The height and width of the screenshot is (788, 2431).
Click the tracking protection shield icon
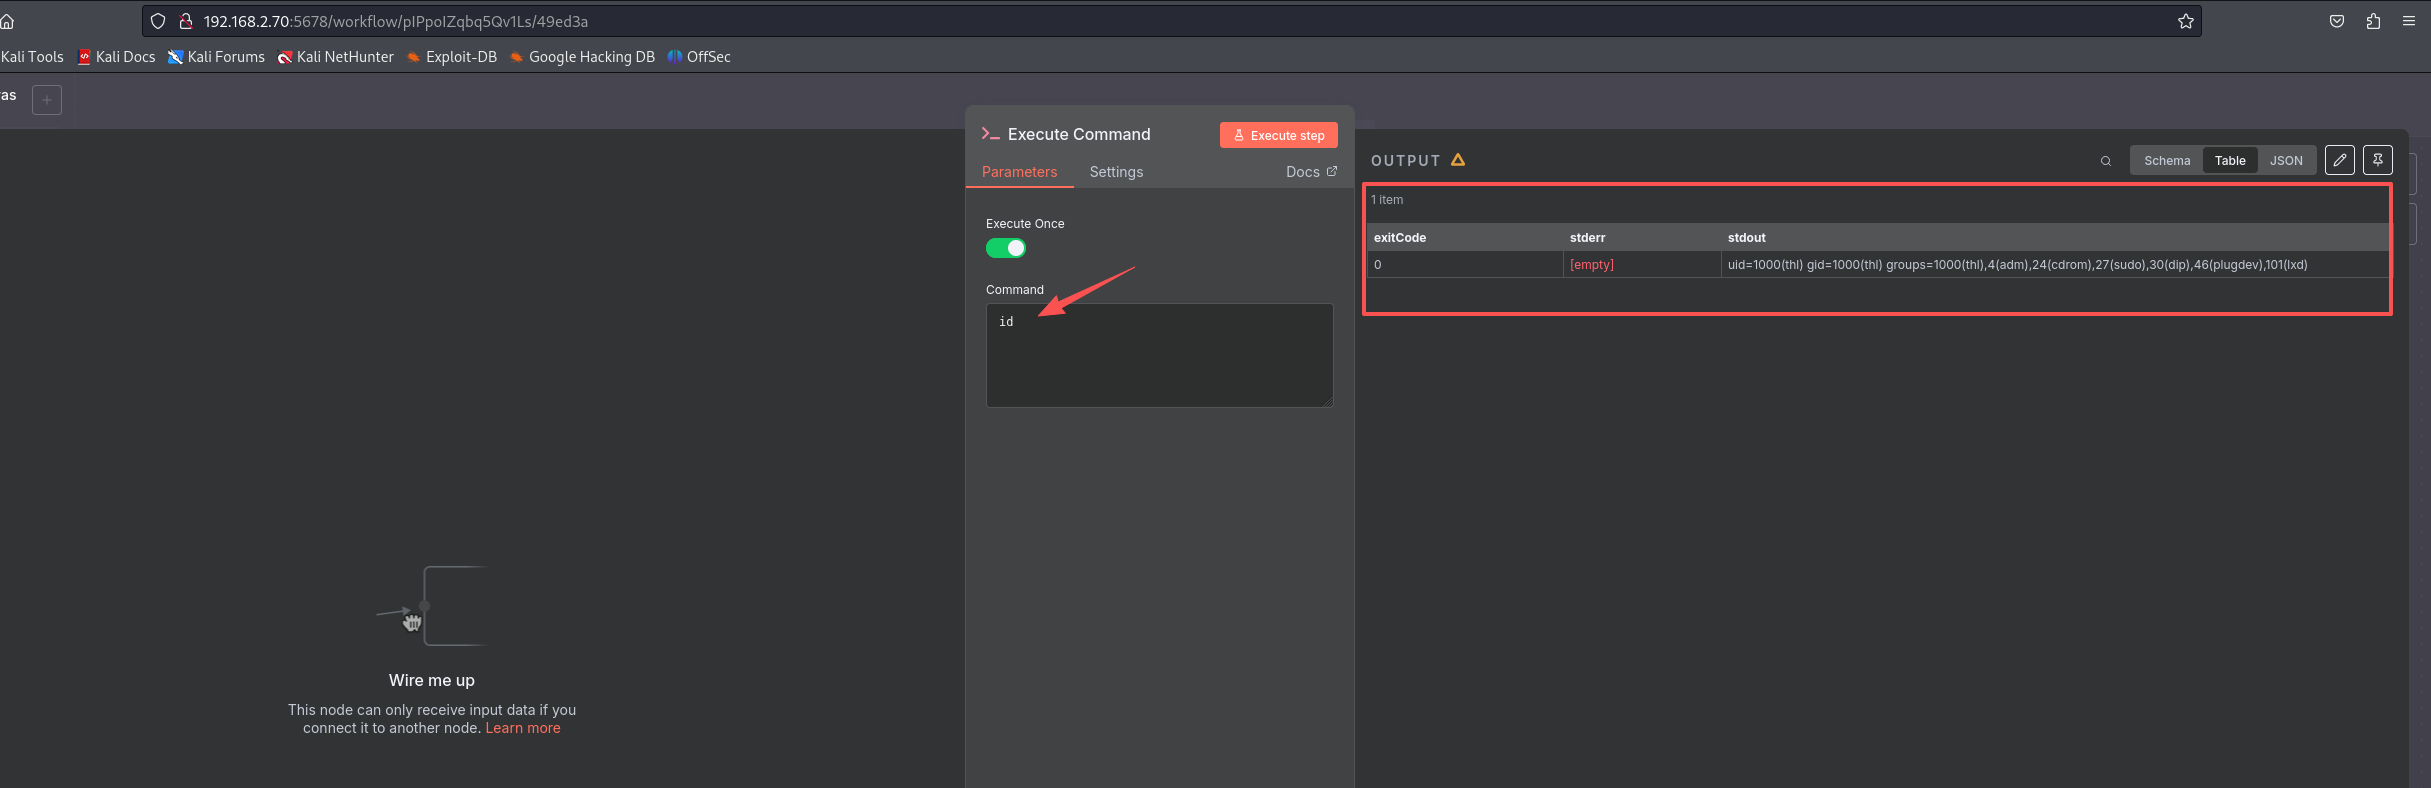click(x=158, y=21)
